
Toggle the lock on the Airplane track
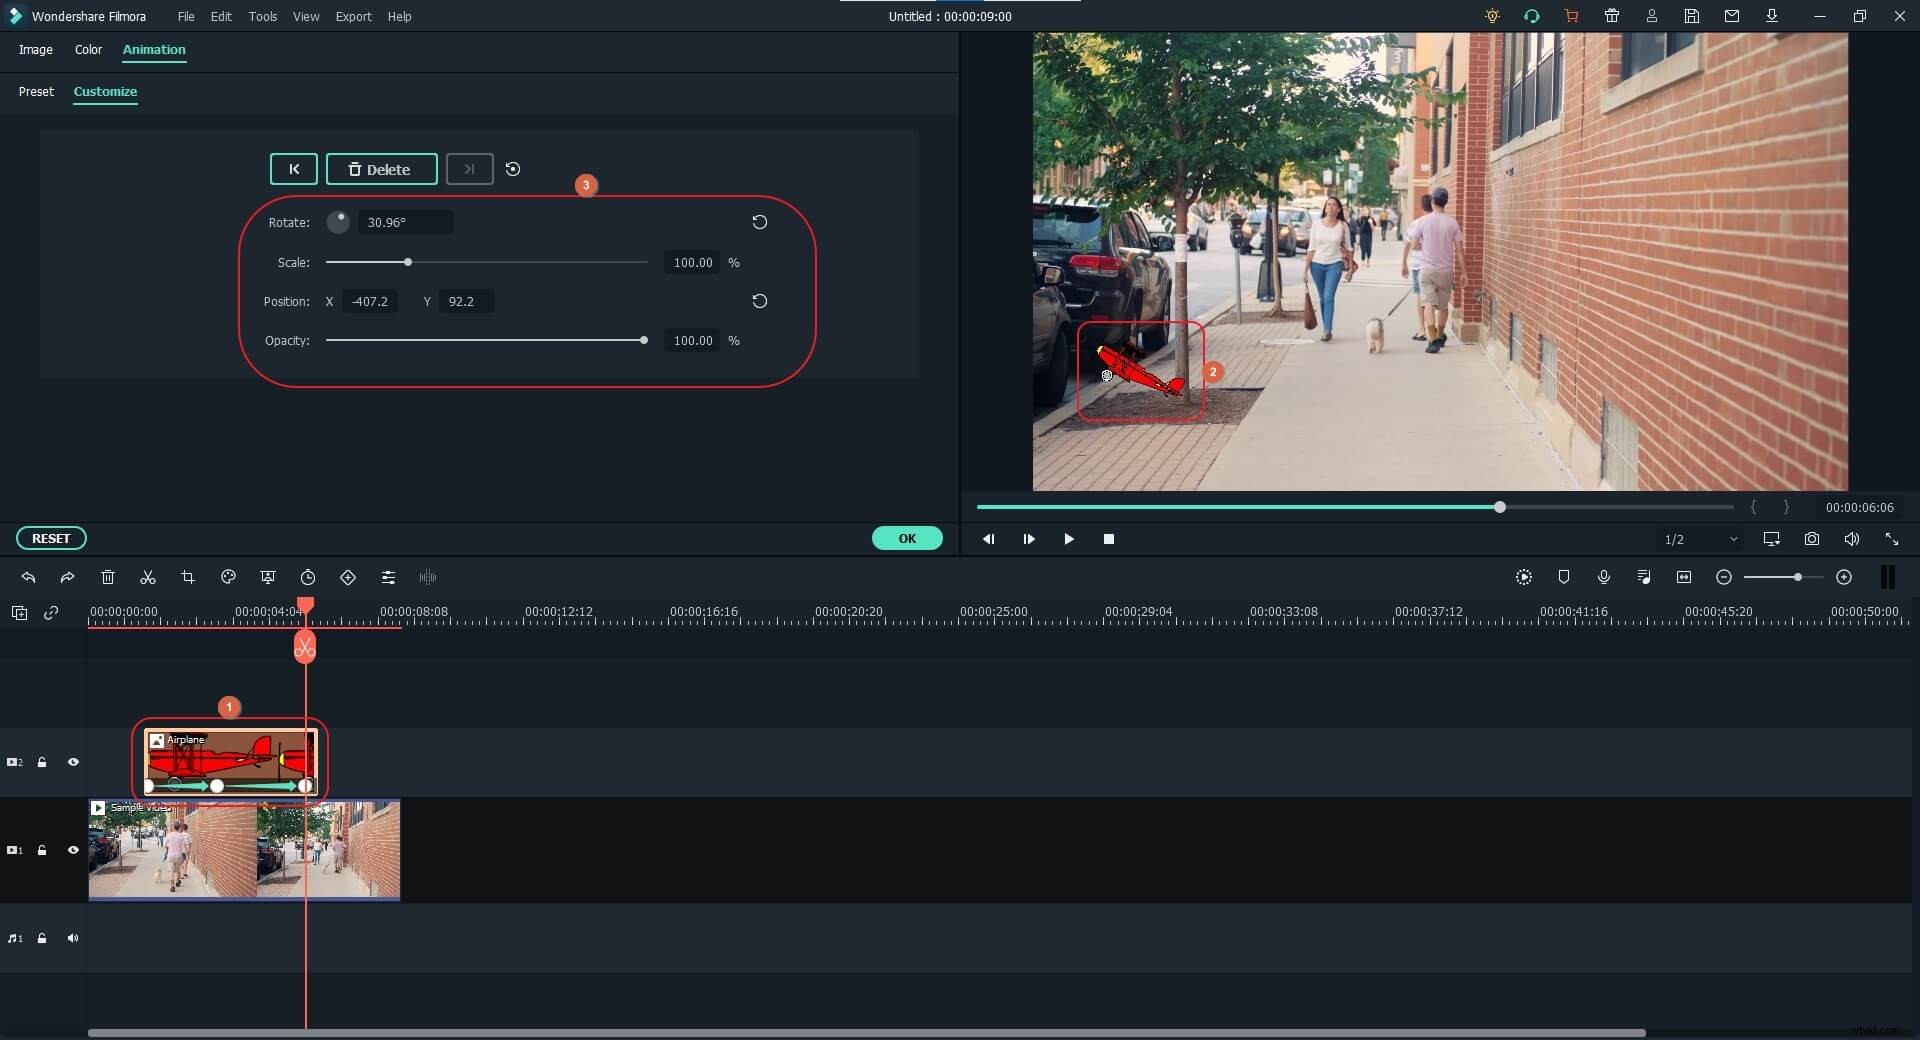point(42,762)
